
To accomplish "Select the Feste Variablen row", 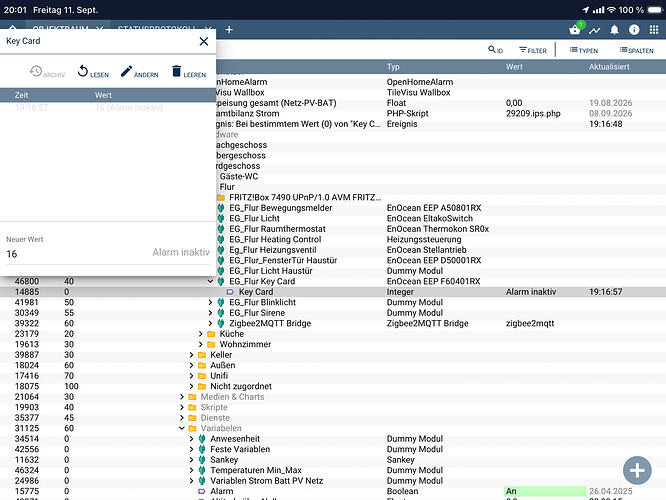I will (x=333, y=449).
